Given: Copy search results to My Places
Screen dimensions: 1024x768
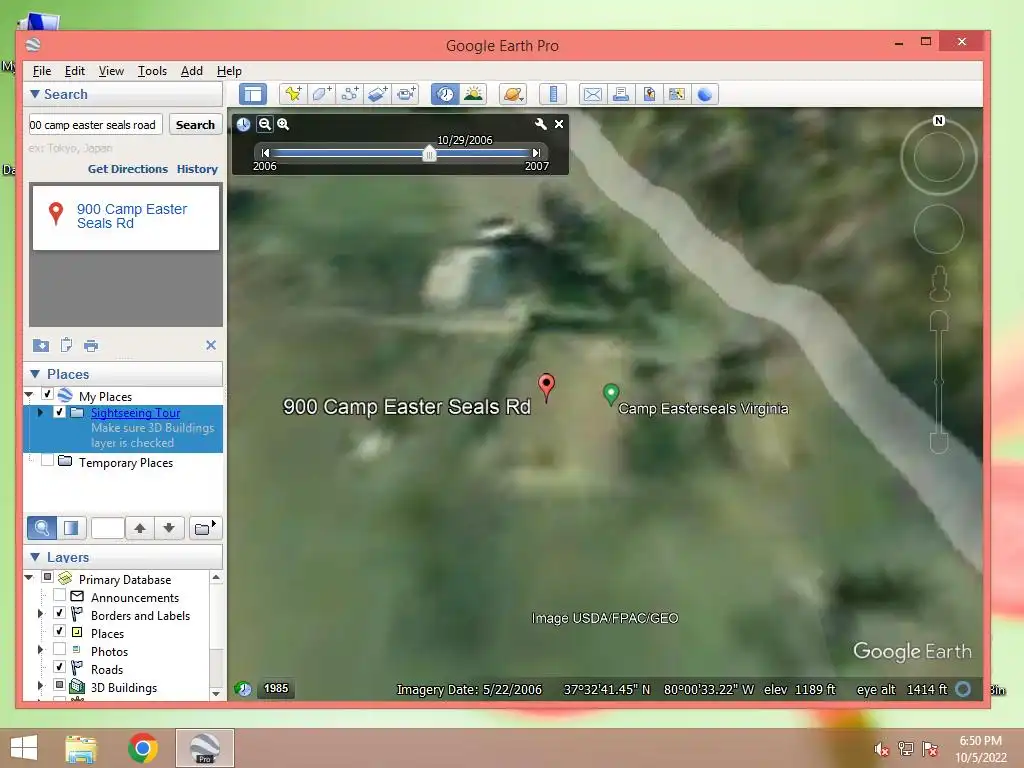Looking at the screenshot, I should tap(40, 345).
